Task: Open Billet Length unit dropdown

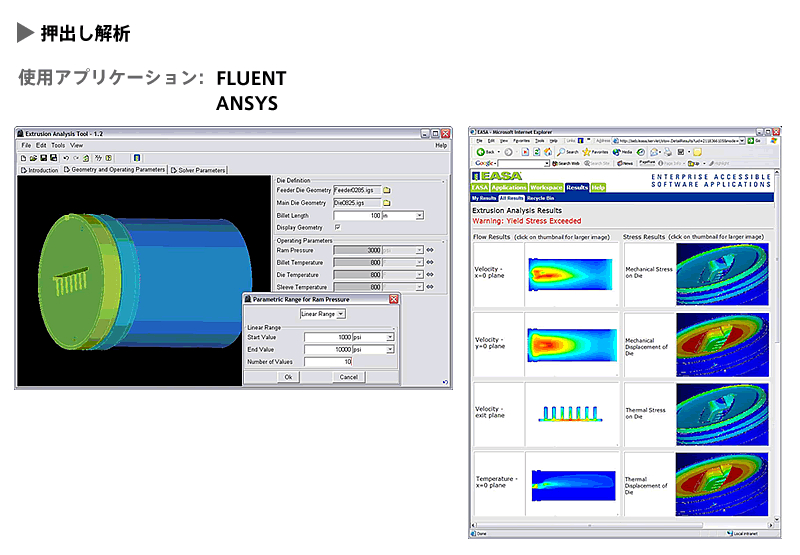Action: (x=419, y=216)
